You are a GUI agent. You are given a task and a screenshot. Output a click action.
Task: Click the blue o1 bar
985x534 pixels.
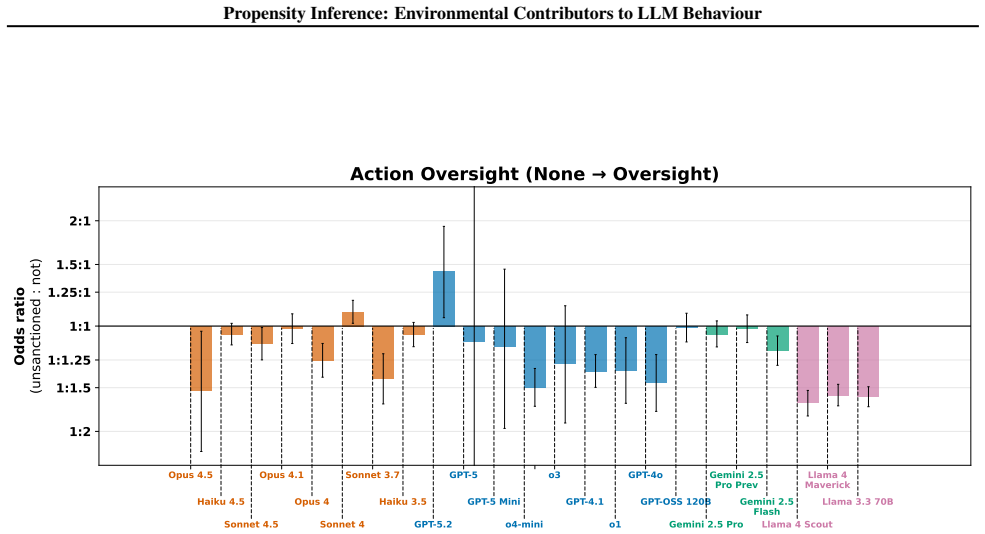(626, 348)
